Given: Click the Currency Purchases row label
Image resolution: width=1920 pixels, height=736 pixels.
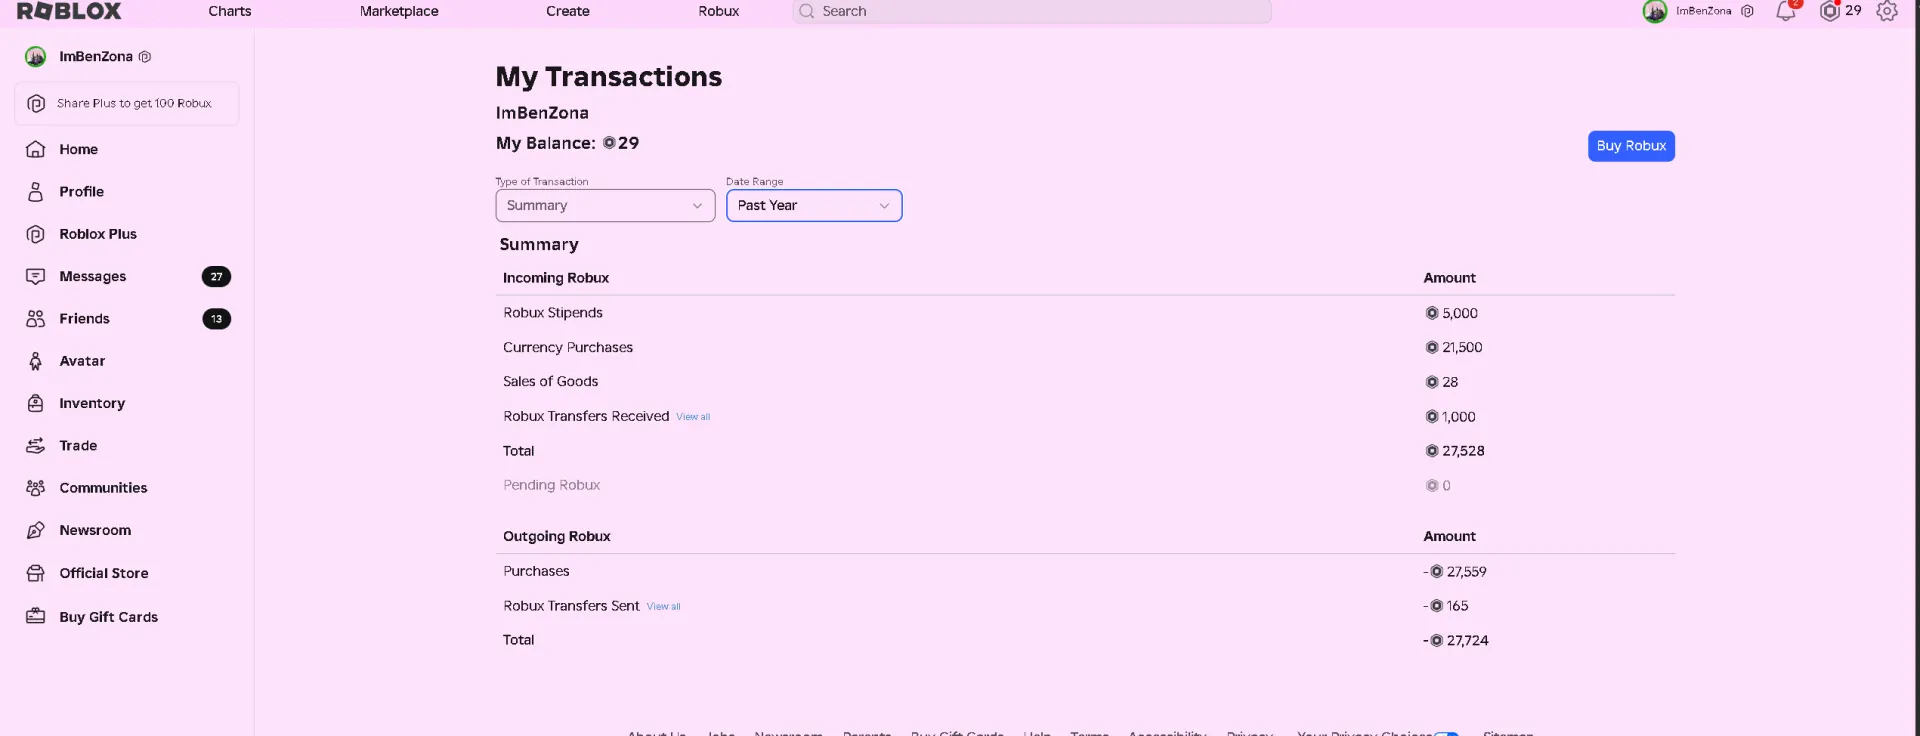Looking at the screenshot, I should coord(568,347).
